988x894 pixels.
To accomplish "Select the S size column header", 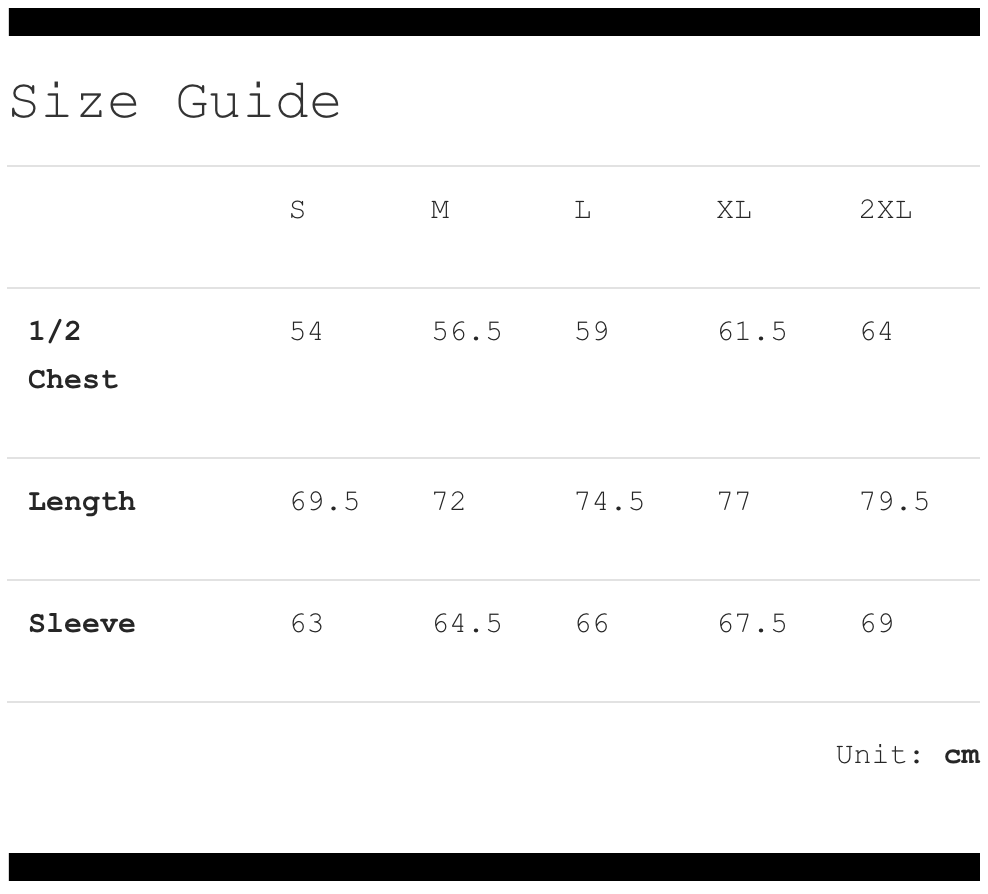I will click(298, 211).
